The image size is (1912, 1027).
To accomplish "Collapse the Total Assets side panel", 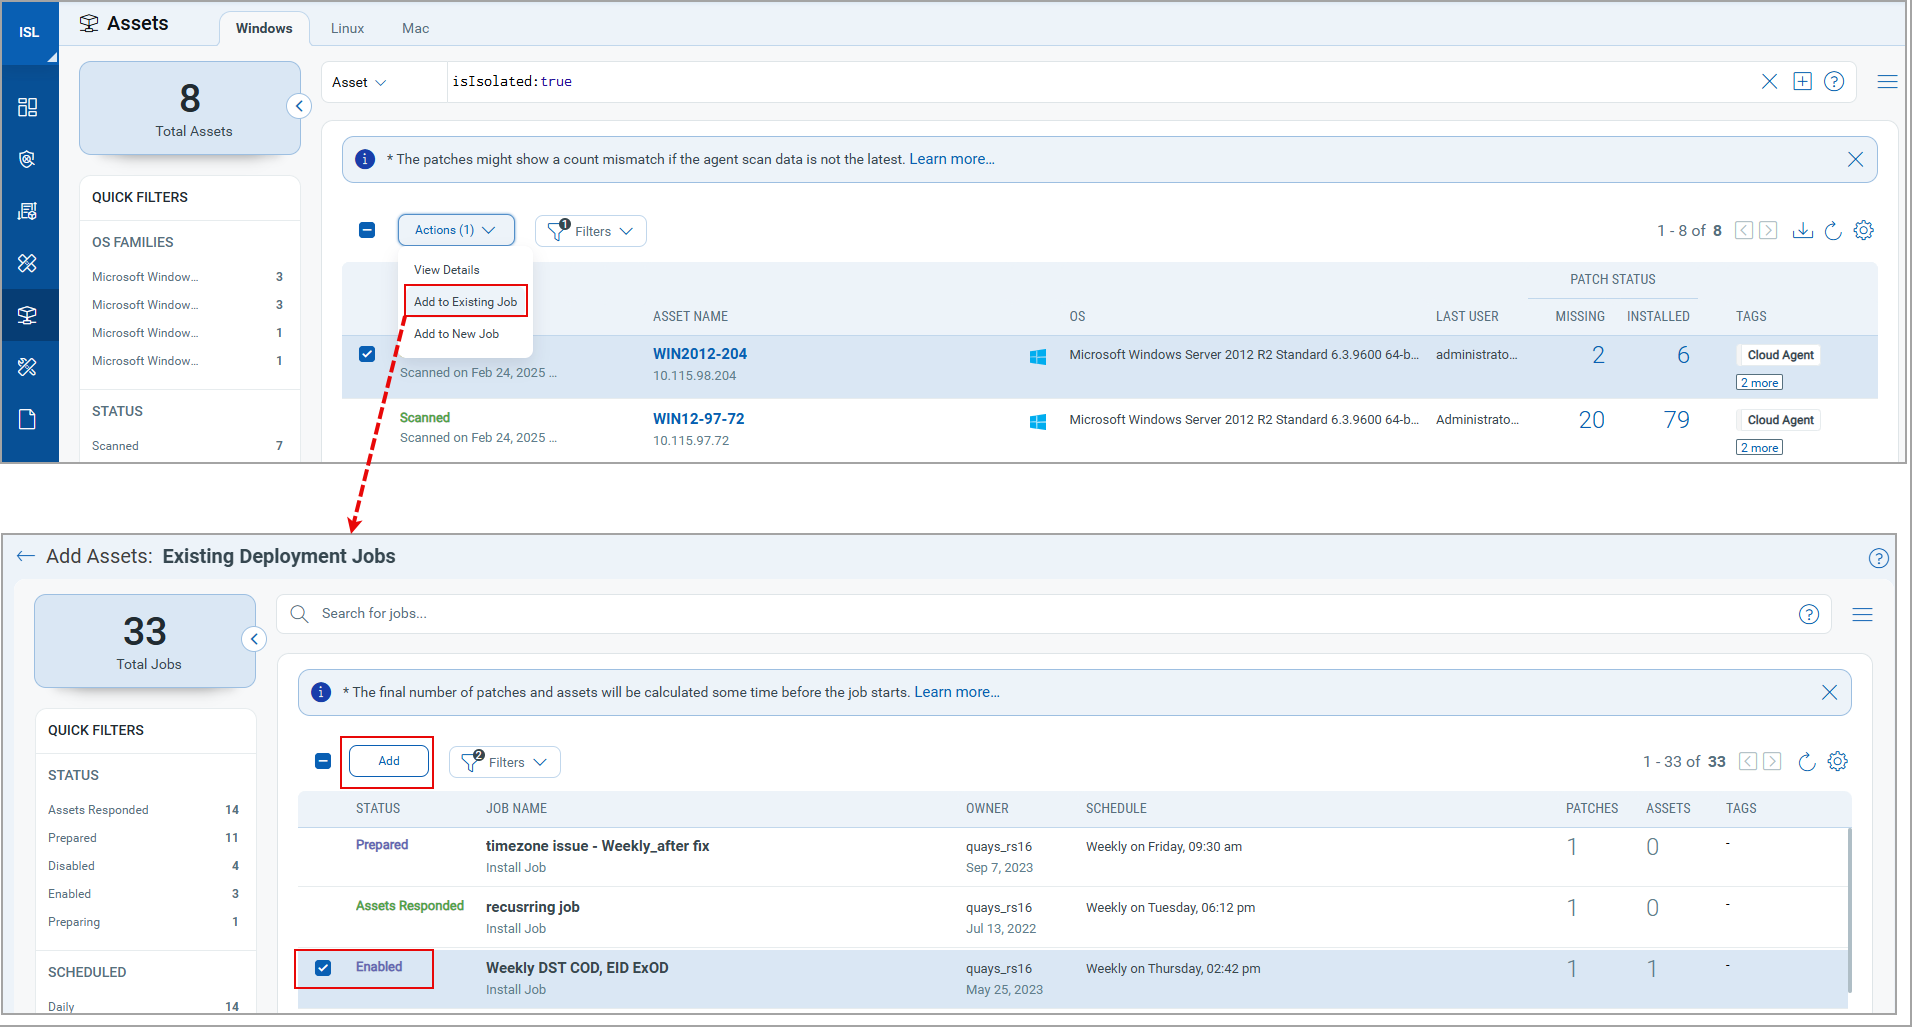I will pyautogui.click(x=299, y=106).
